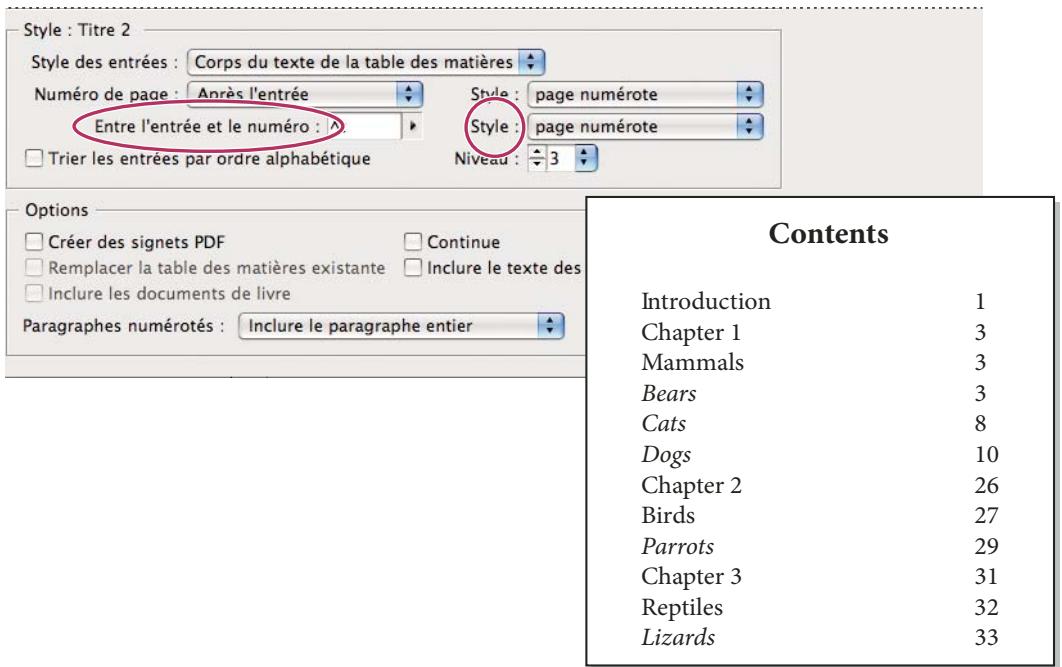
Task: Open Style dropdown beside Numéro de page
Action: [645, 94]
